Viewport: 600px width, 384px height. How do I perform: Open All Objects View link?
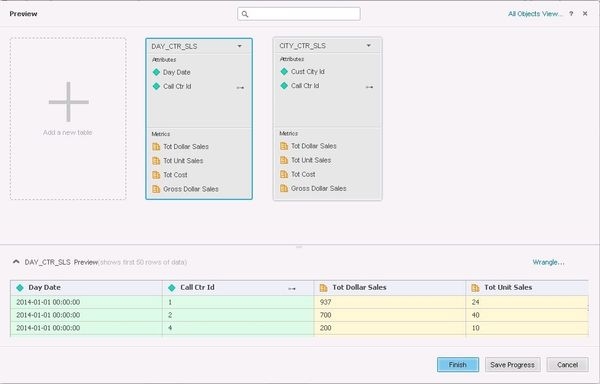point(535,14)
